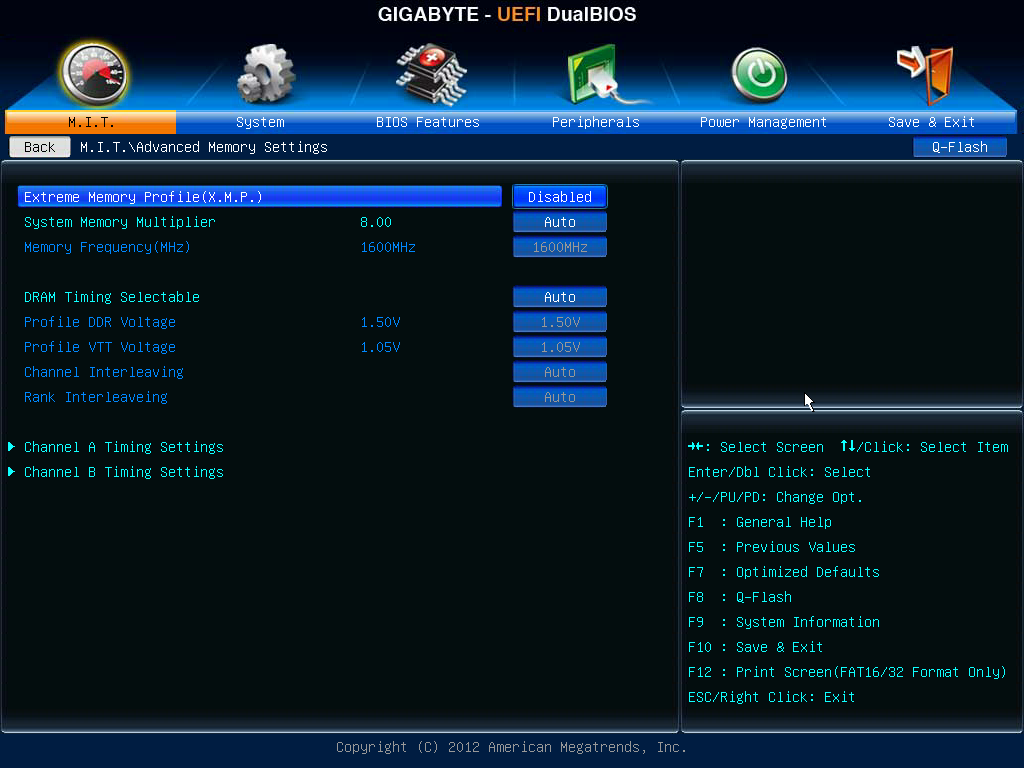Image resolution: width=1024 pixels, height=768 pixels.
Task: Click the Power Management green power icon
Action: pos(758,76)
